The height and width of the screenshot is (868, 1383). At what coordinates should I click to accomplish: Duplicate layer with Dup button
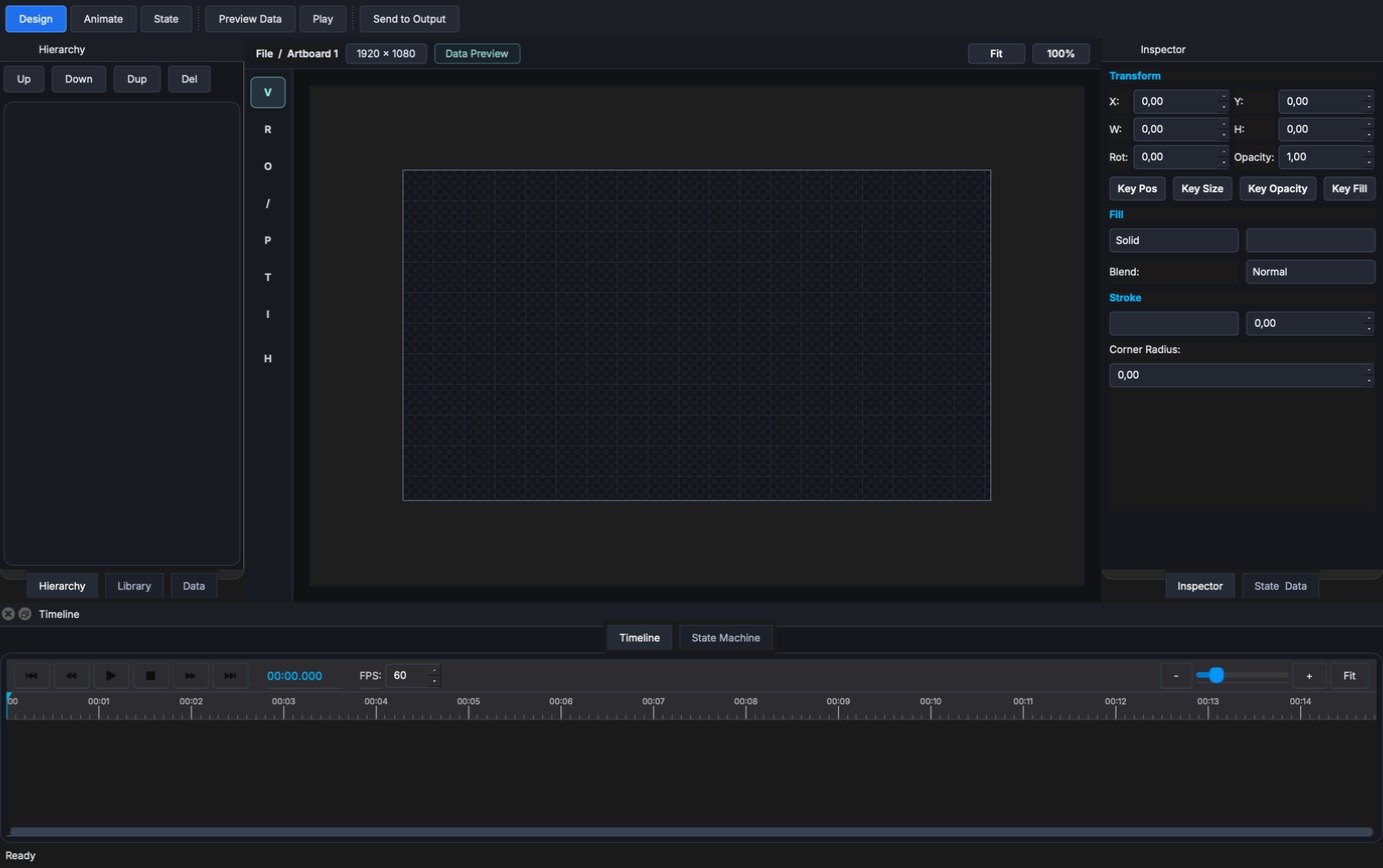137,79
